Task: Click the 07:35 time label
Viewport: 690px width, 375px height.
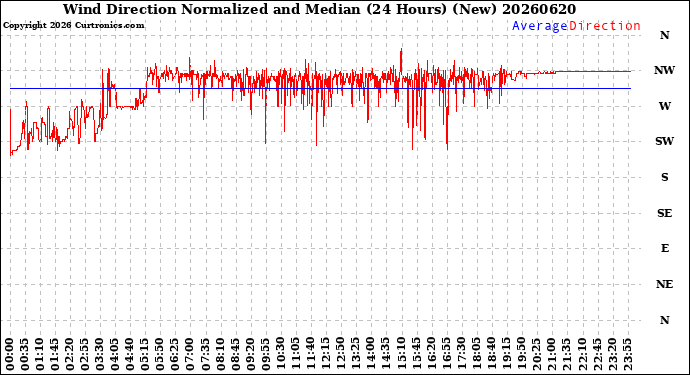Action: (x=205, y=355)
